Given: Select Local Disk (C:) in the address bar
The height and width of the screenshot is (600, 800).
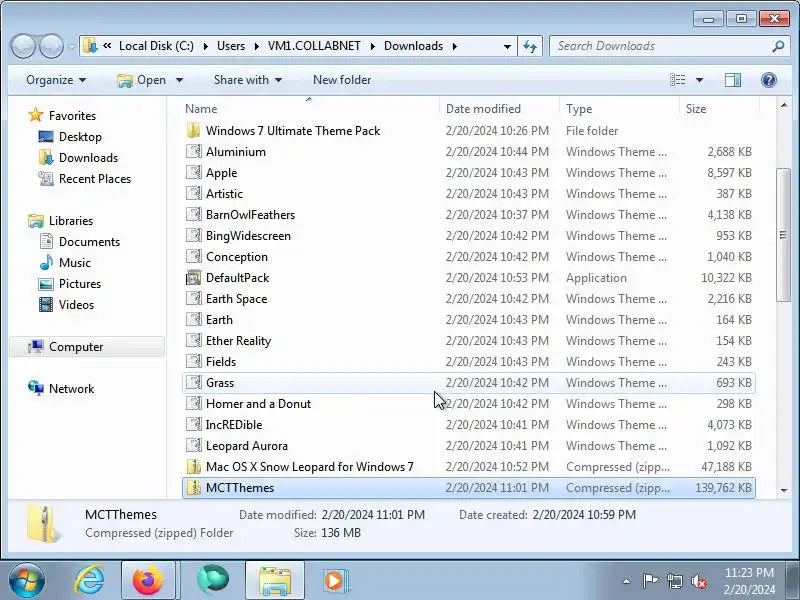Looking at the screenshot, I should click(156, 46).
